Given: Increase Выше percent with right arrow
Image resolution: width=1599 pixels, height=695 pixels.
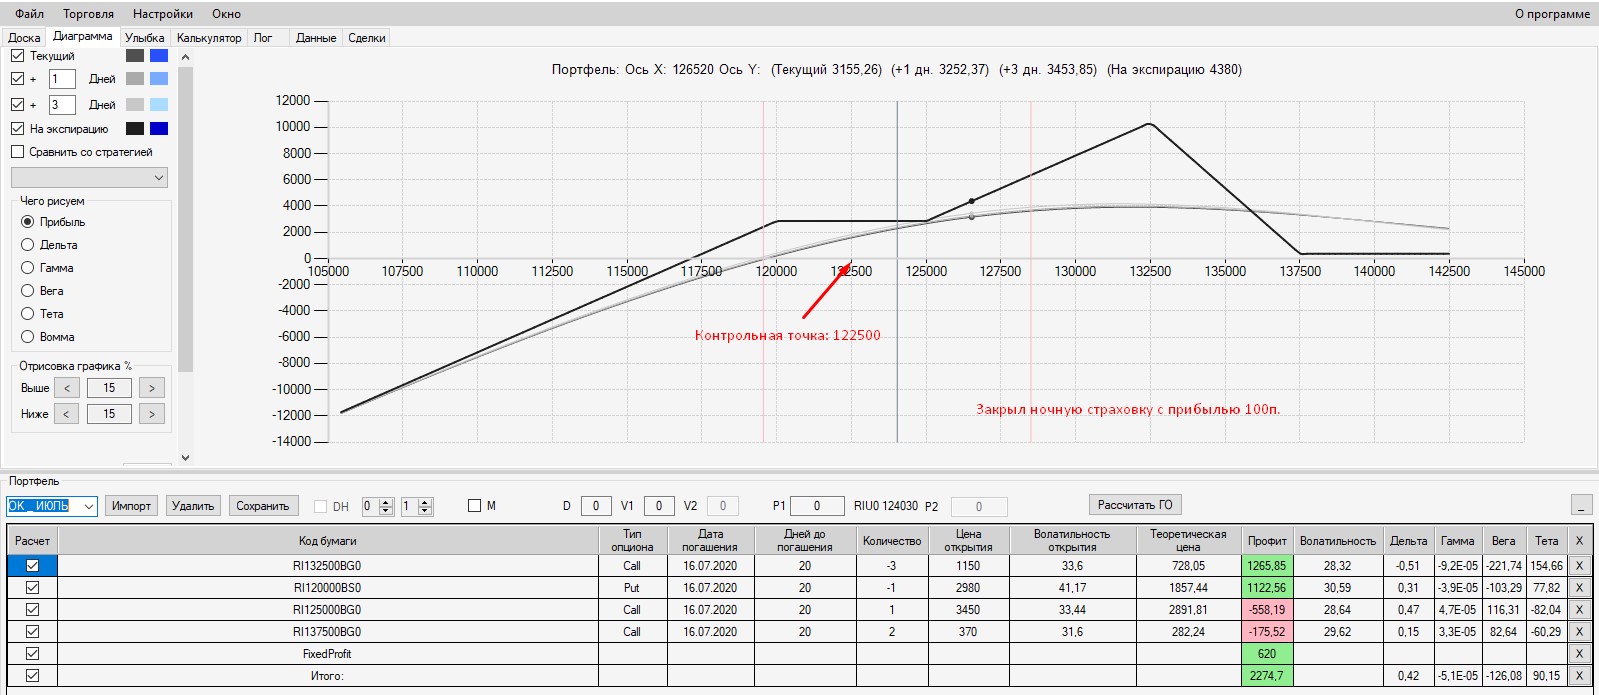Looking at the screenshot, I should tap(152, 388).
